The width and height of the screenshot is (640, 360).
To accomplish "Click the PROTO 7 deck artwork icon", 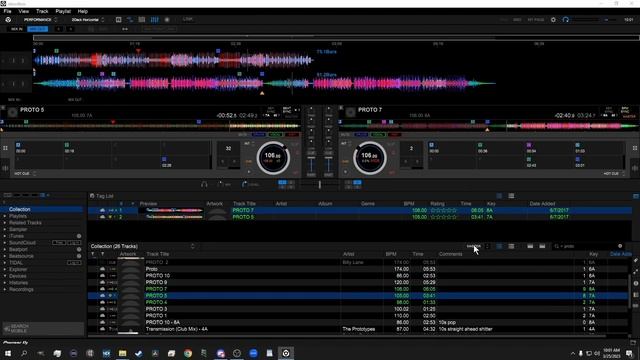I will point(350,113).
